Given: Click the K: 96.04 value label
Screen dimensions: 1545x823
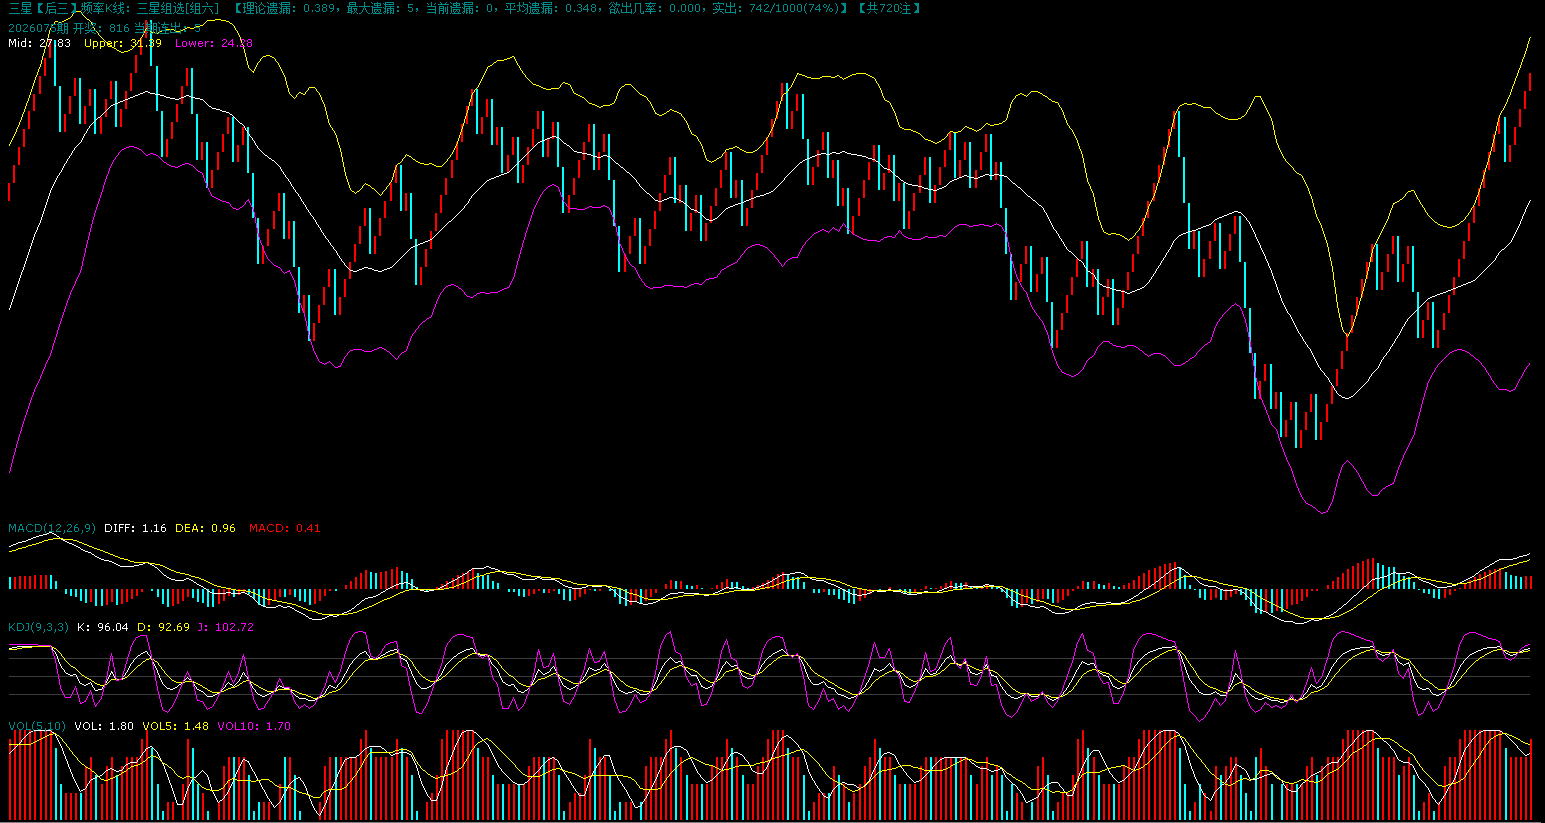Looking at the screenshot, I should [102, 627].
